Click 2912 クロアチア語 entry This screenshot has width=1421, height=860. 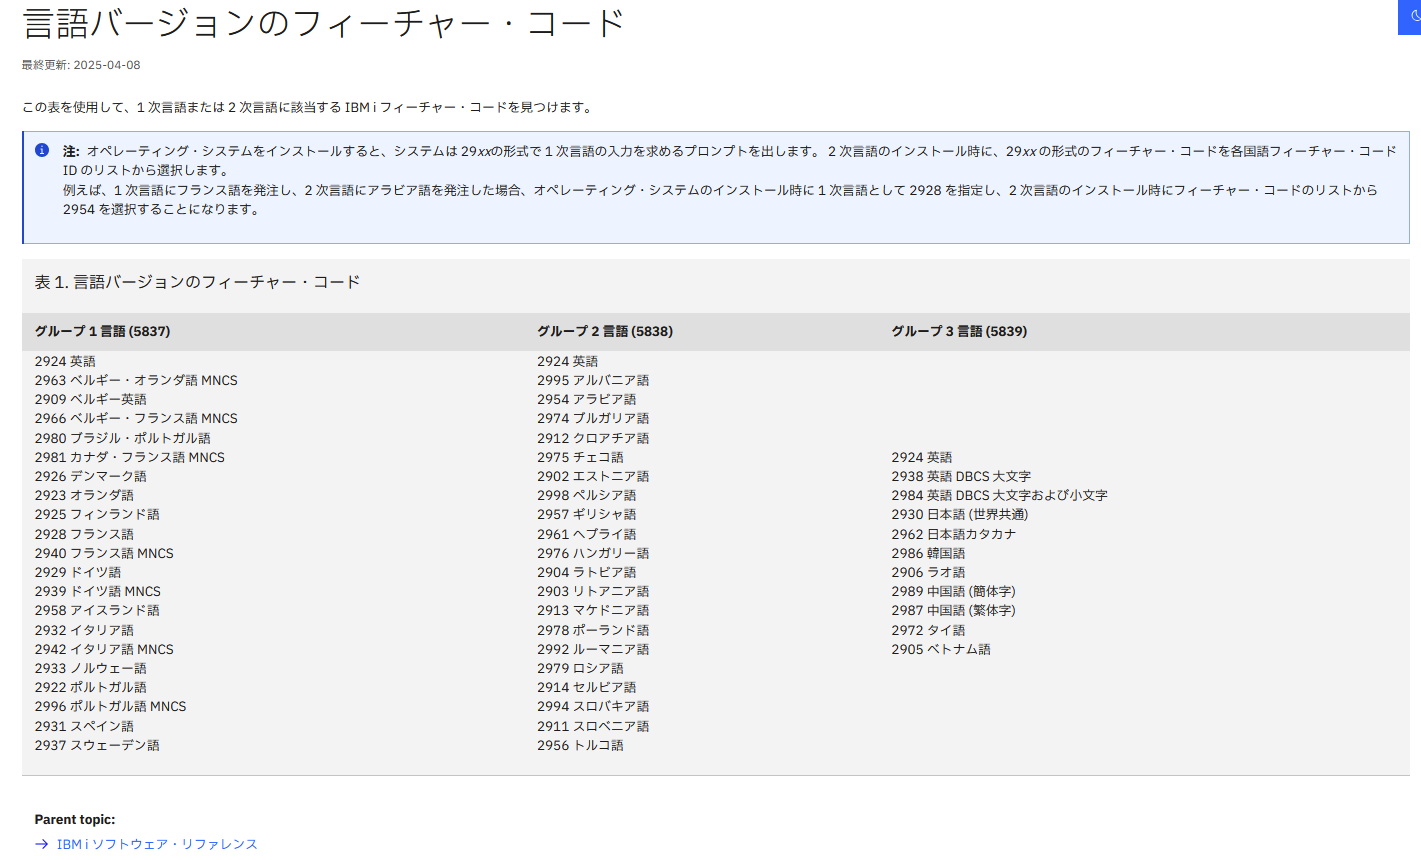coord(593,438)
